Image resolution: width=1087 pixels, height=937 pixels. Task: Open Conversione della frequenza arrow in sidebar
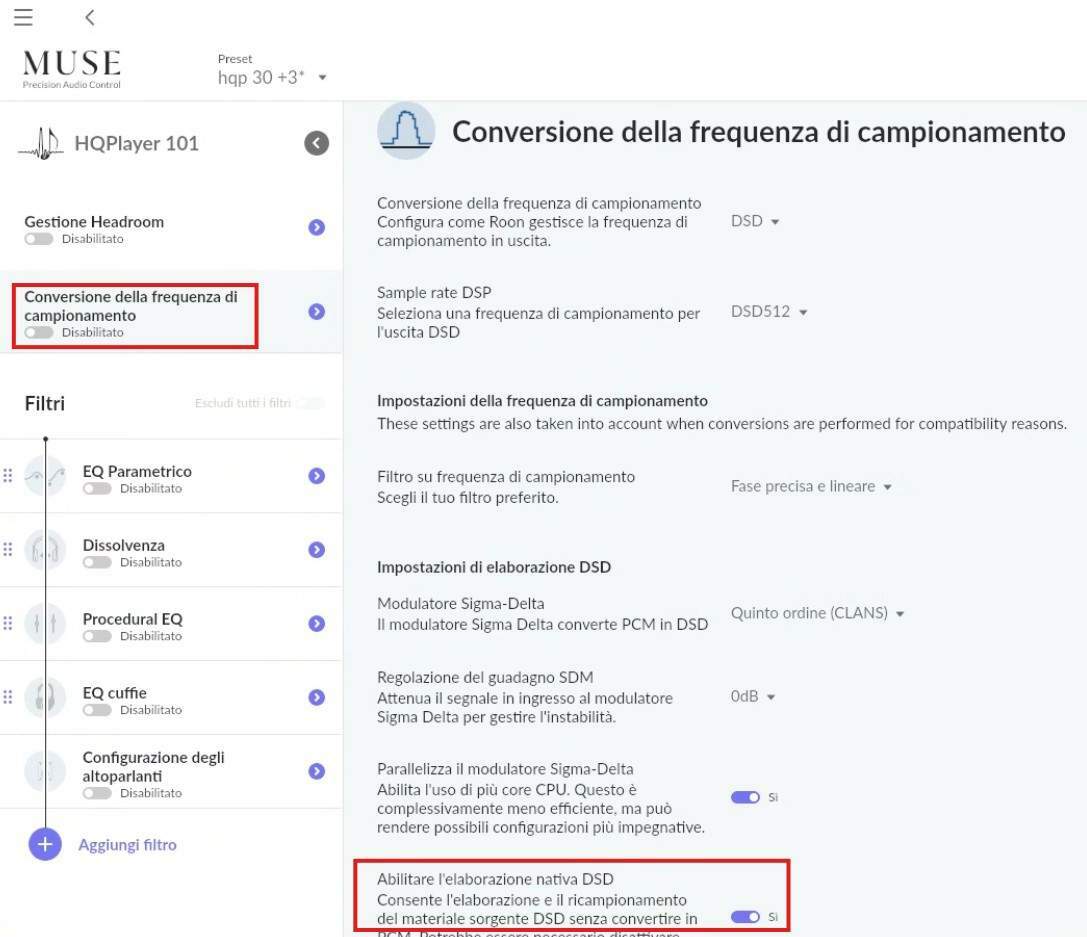[317, 312]
